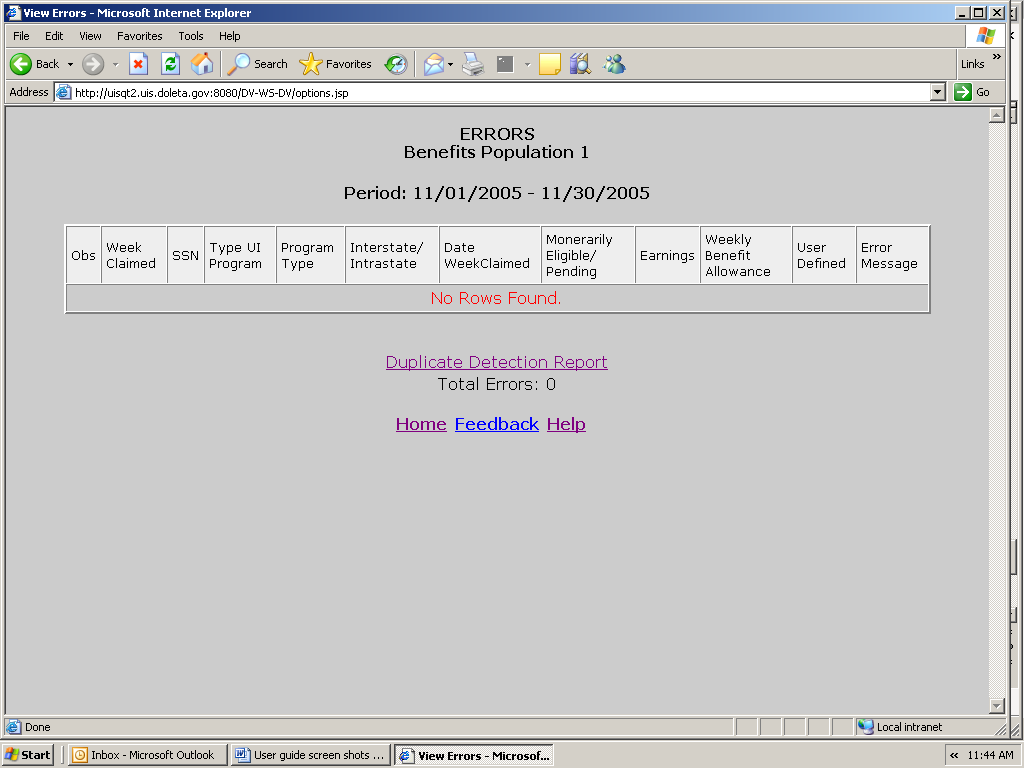Open History clock icon

pyautogui.click(x=396, y=64)
